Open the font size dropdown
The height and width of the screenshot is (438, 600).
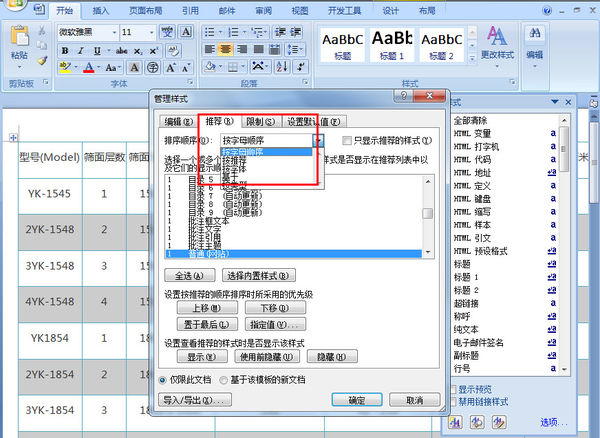[x=152, y=32]
